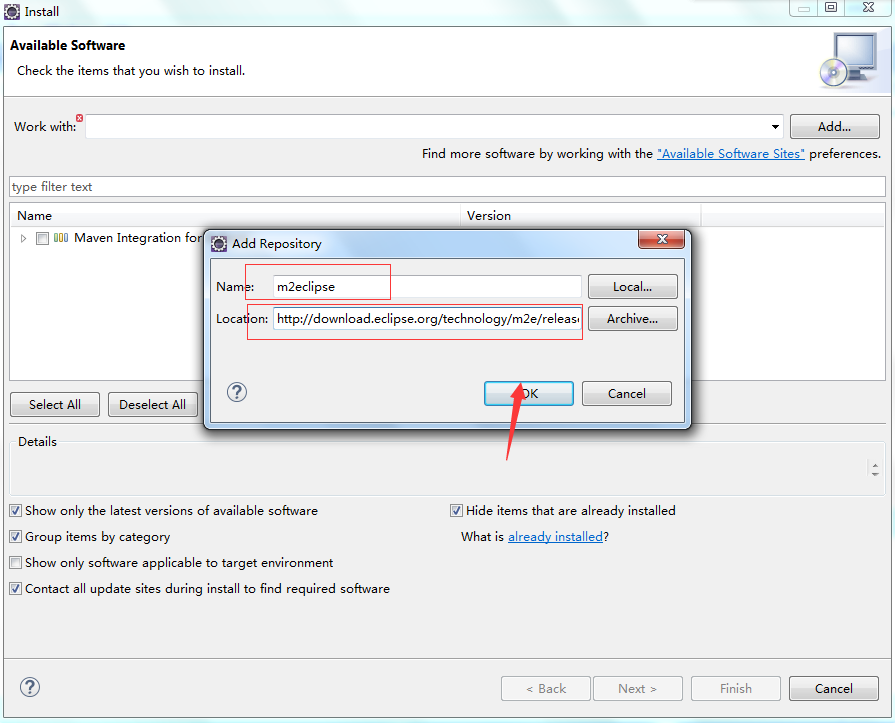
Task: Click Select All button
Action: coord(55,405)
